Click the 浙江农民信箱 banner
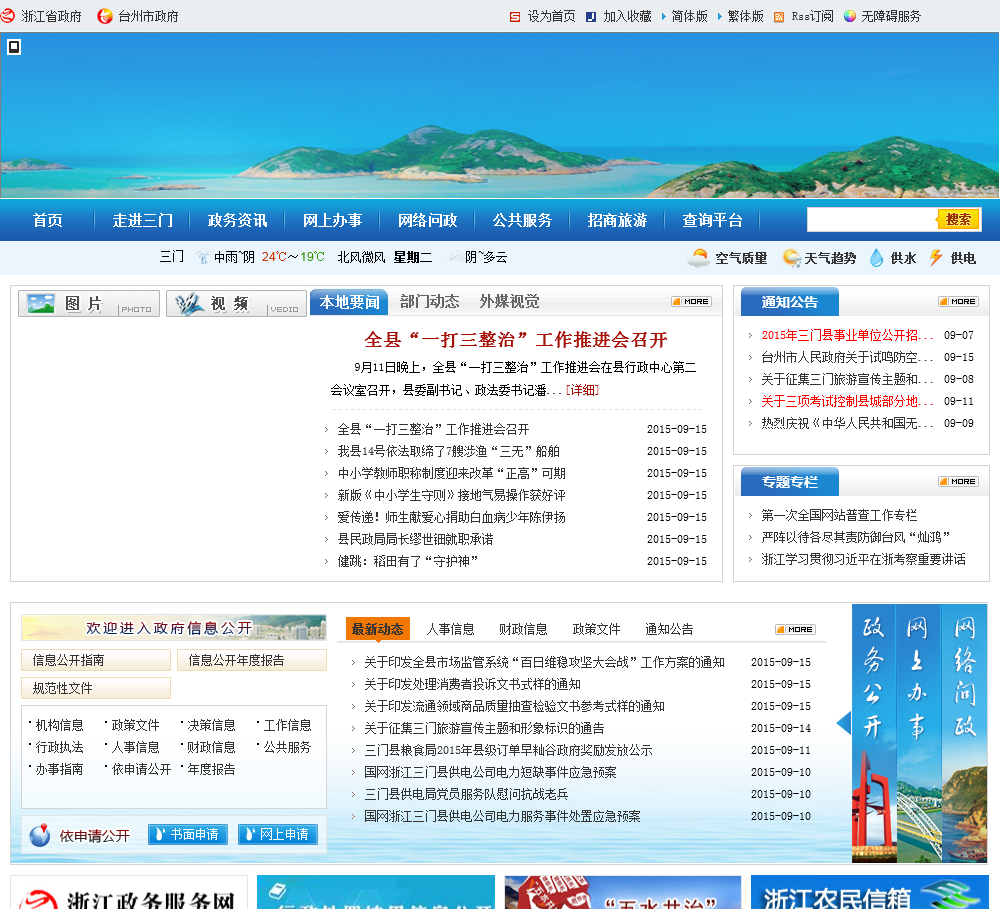Viewport: 1000px width, 909px height. (869, 892)
